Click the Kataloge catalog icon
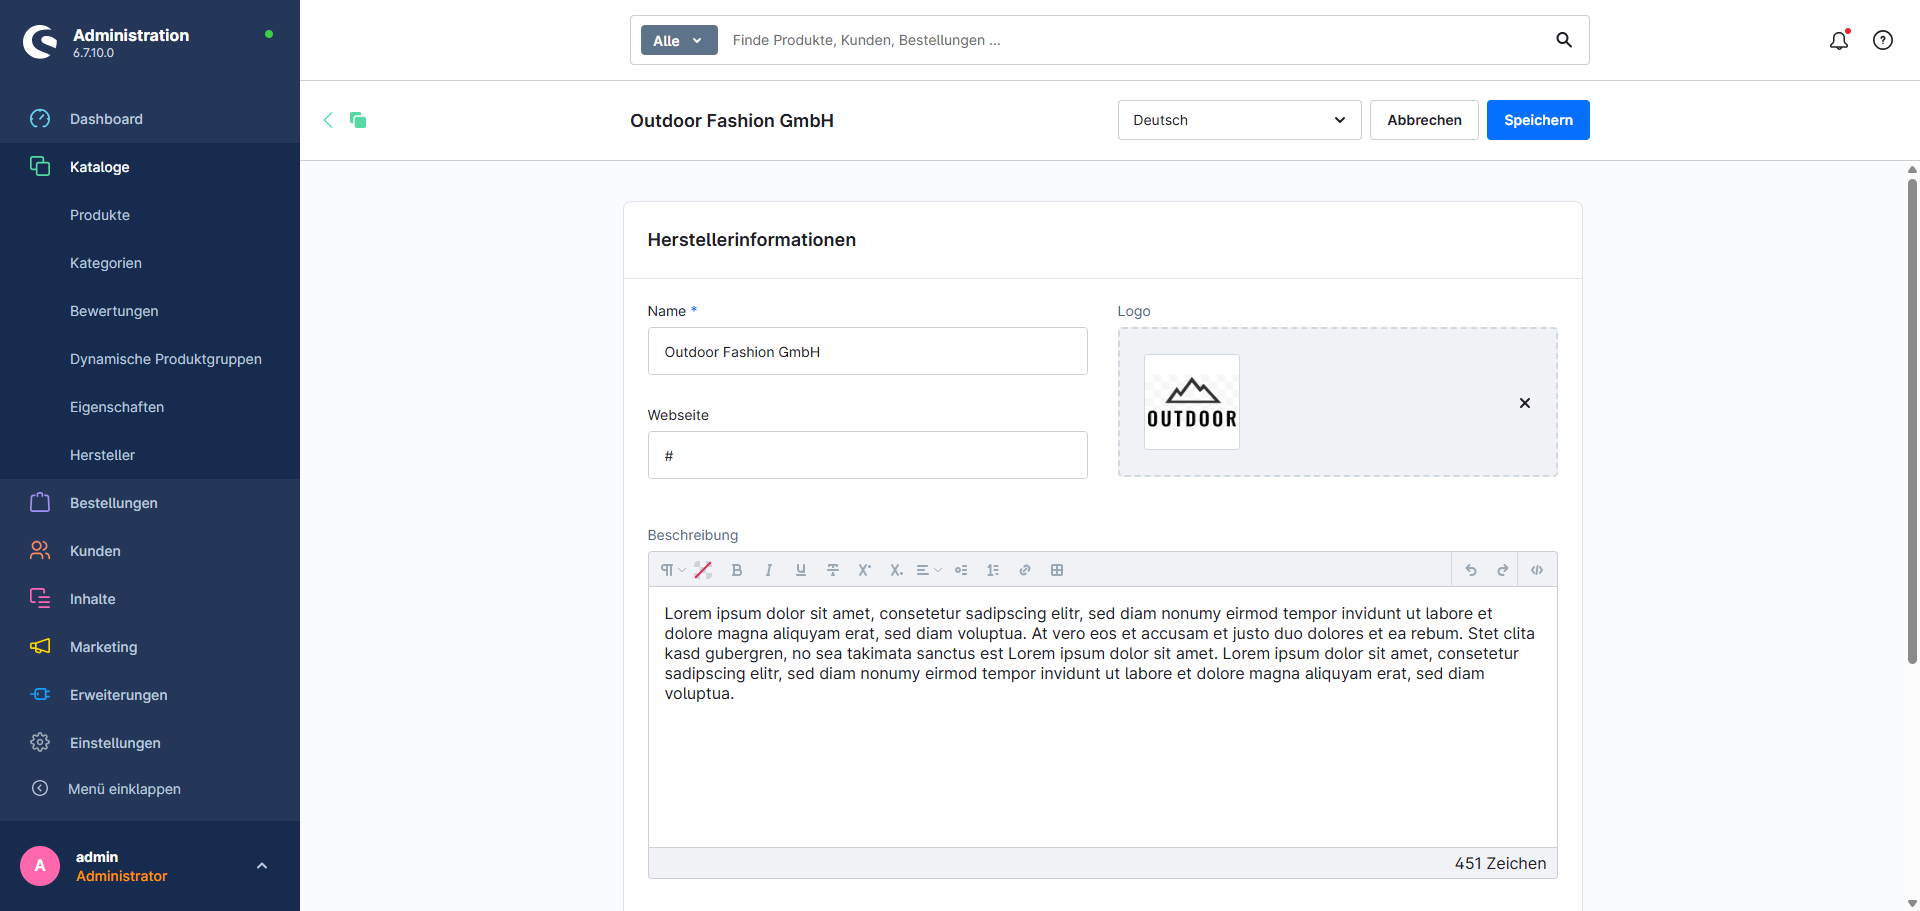Viewport: 1920px width, 911px height. (40, 166)
